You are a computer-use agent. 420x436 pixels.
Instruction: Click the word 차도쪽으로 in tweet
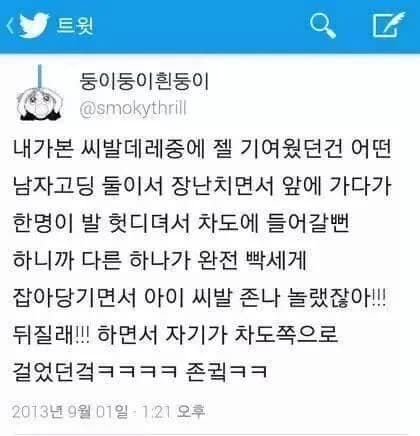pos(286,334)
